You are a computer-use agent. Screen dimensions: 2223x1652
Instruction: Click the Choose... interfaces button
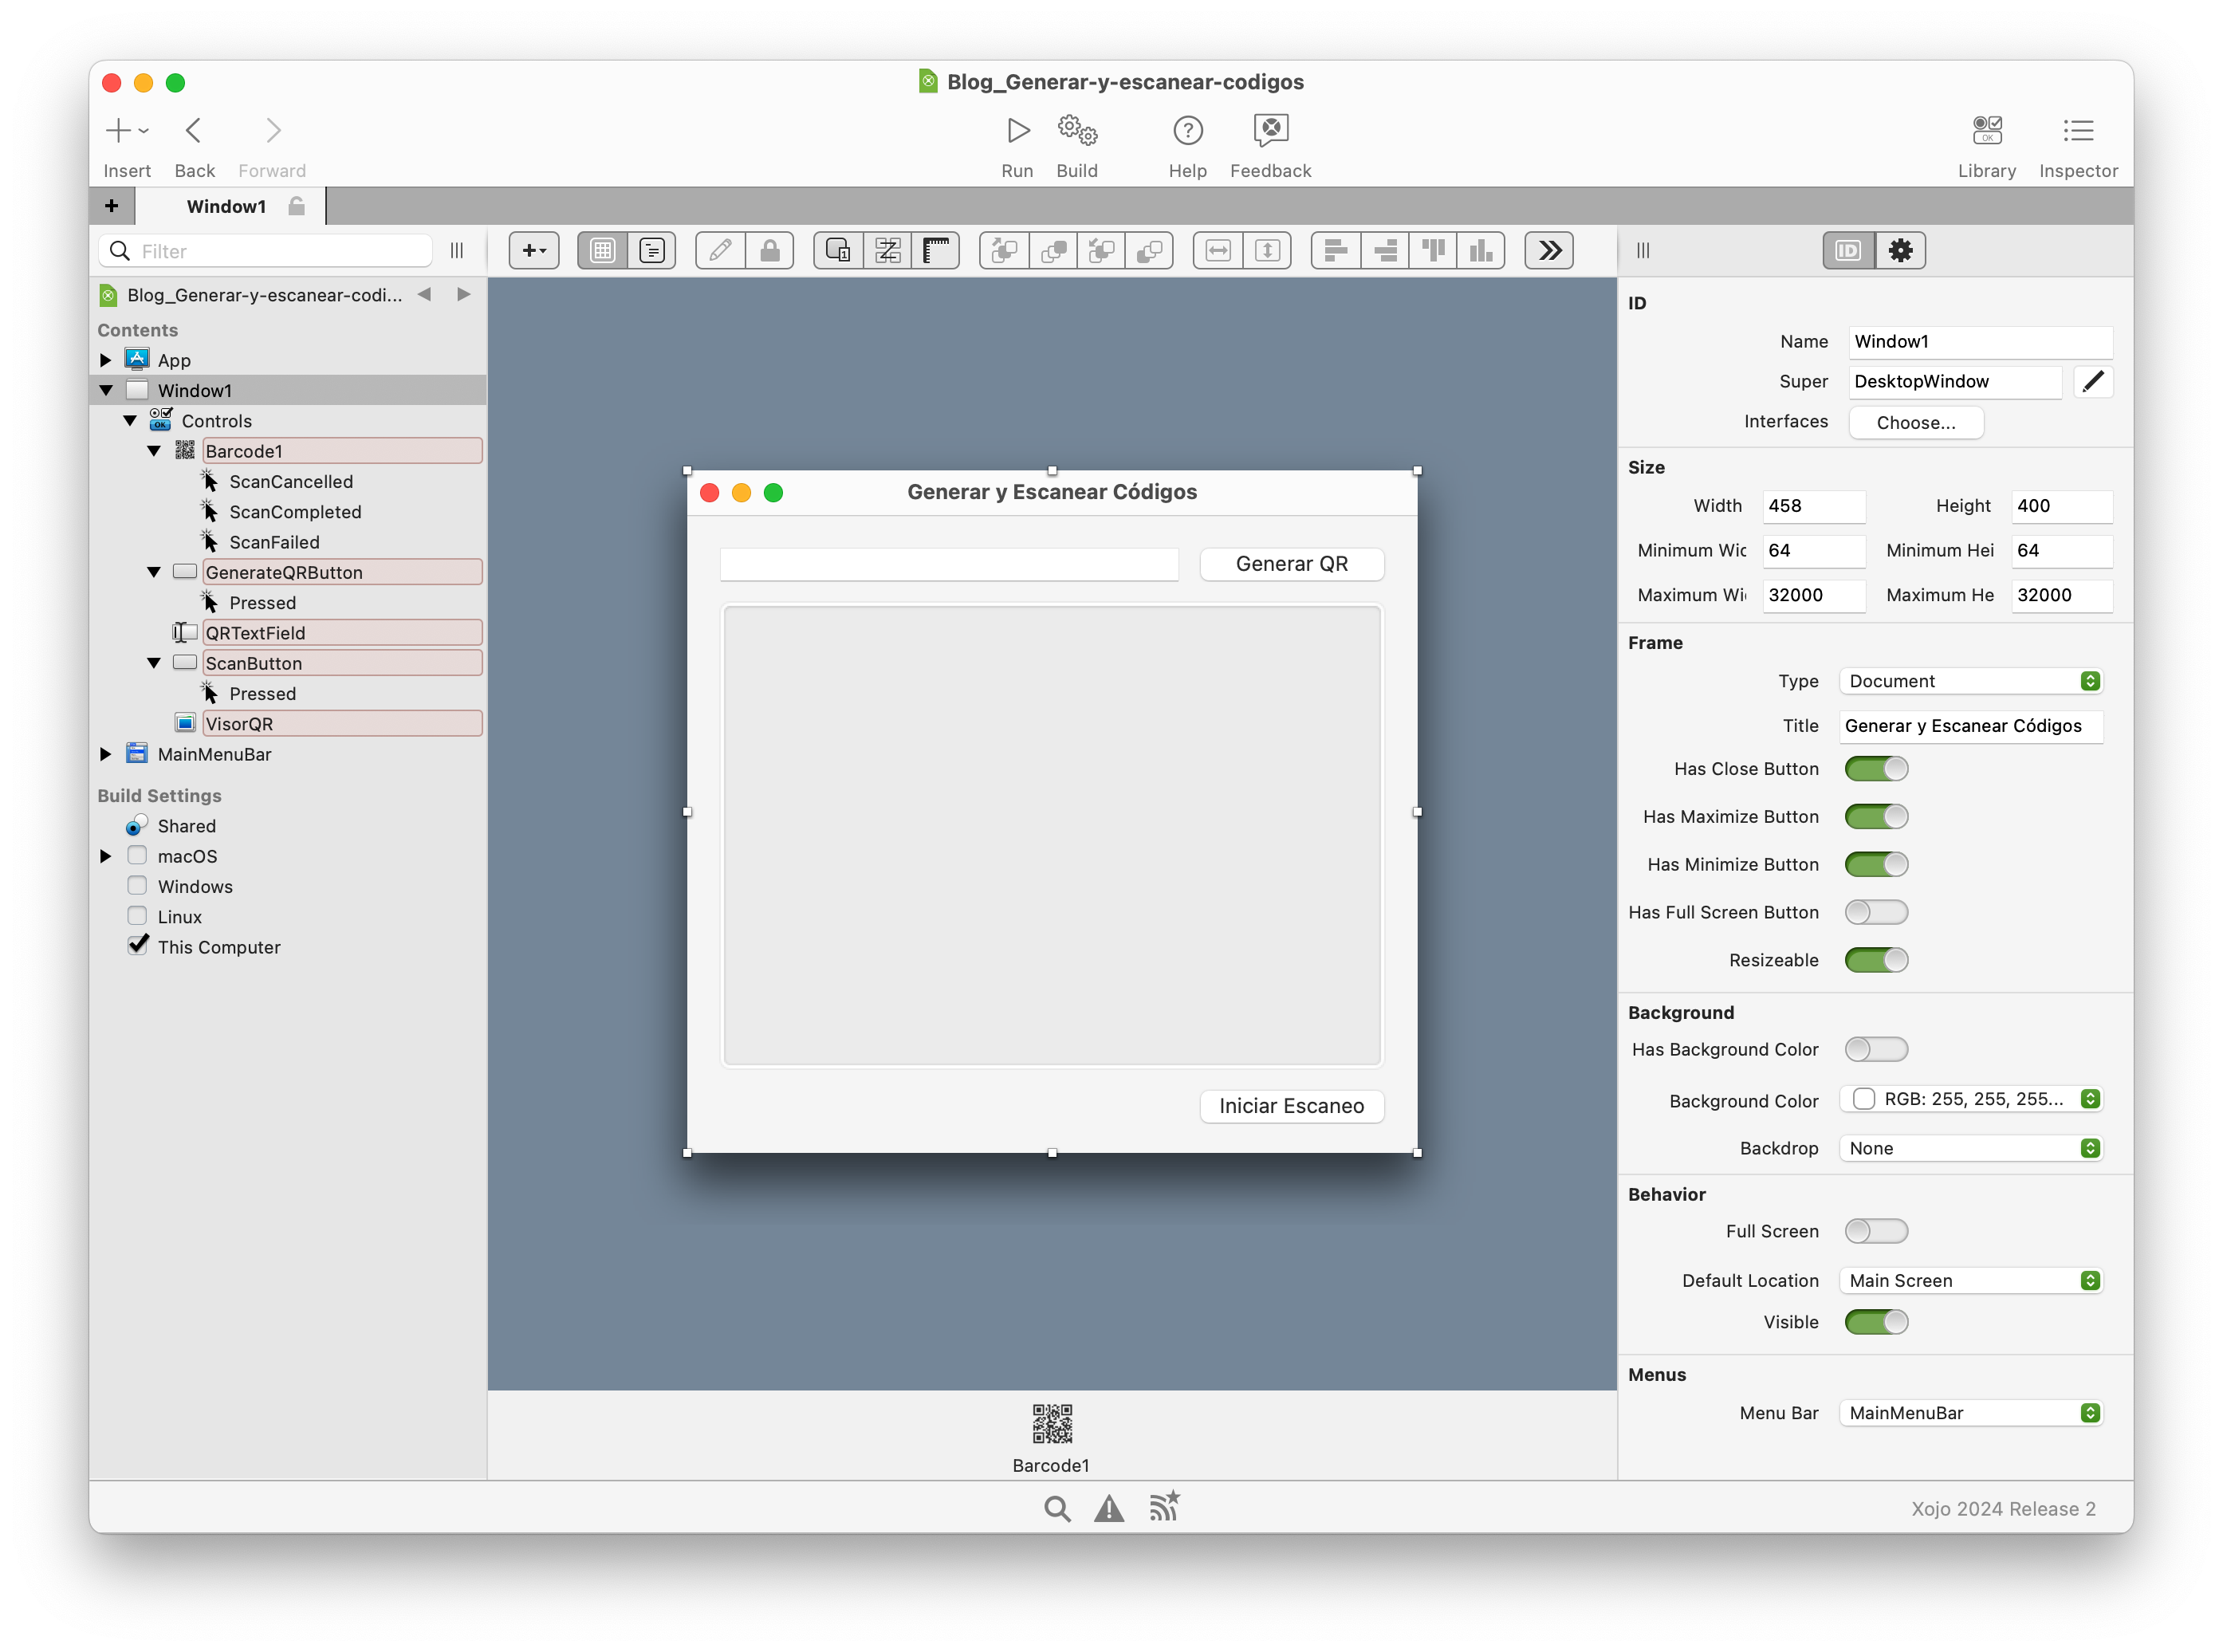(x=1916, y=422)
